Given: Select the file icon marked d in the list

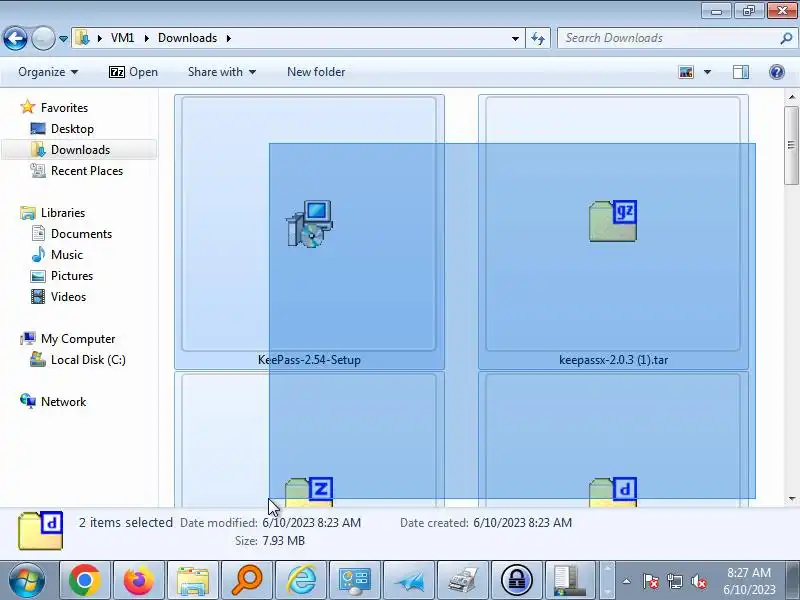Looking at the screenshot, I should click(x=613, y=492).
